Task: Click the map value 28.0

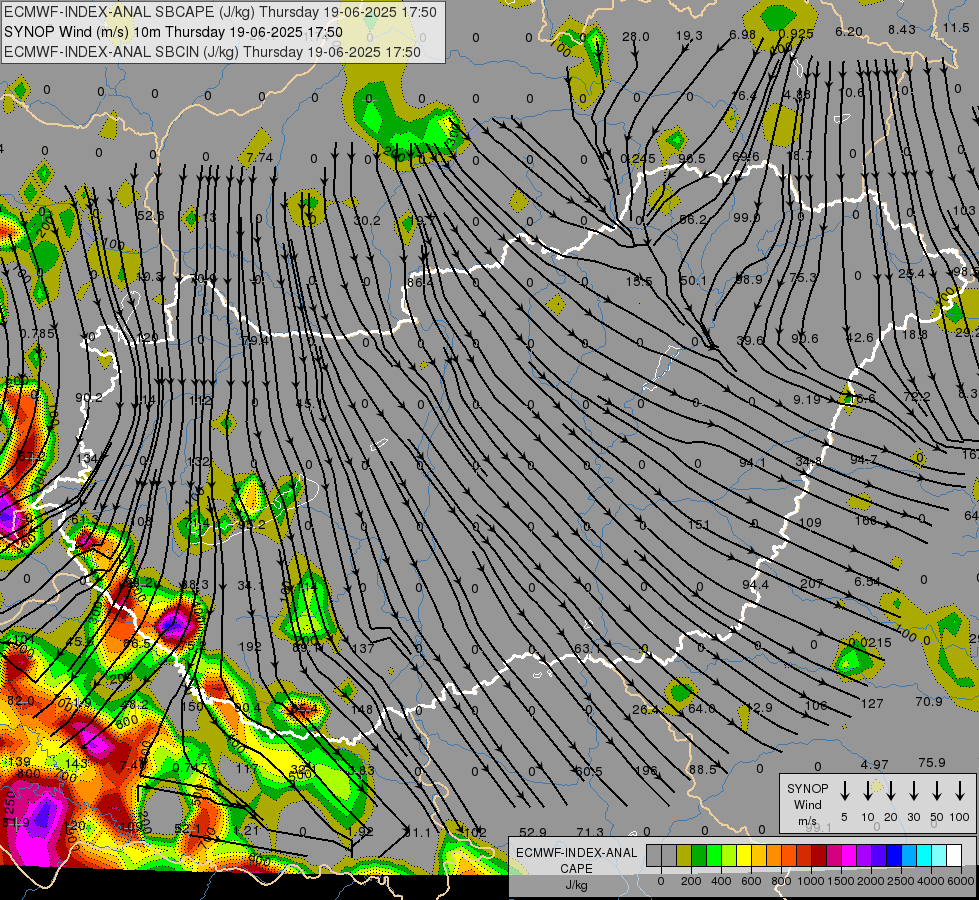Action: pyautogui.click(x=636, y=37)
